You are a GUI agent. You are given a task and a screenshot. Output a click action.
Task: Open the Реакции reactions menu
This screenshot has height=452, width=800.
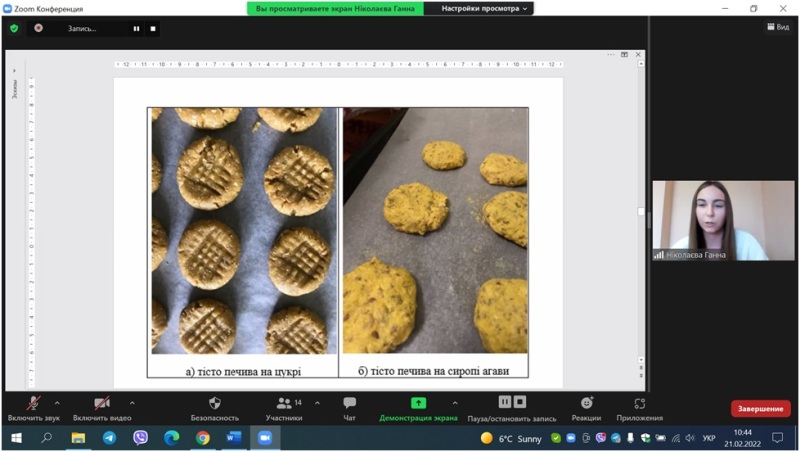click(x=586, y=409)
